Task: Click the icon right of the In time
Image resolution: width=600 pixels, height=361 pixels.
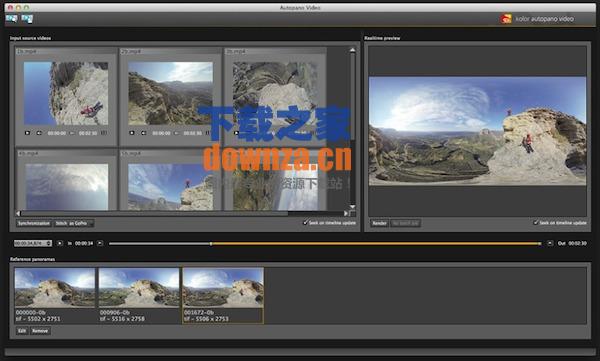Action: point(100,243)
